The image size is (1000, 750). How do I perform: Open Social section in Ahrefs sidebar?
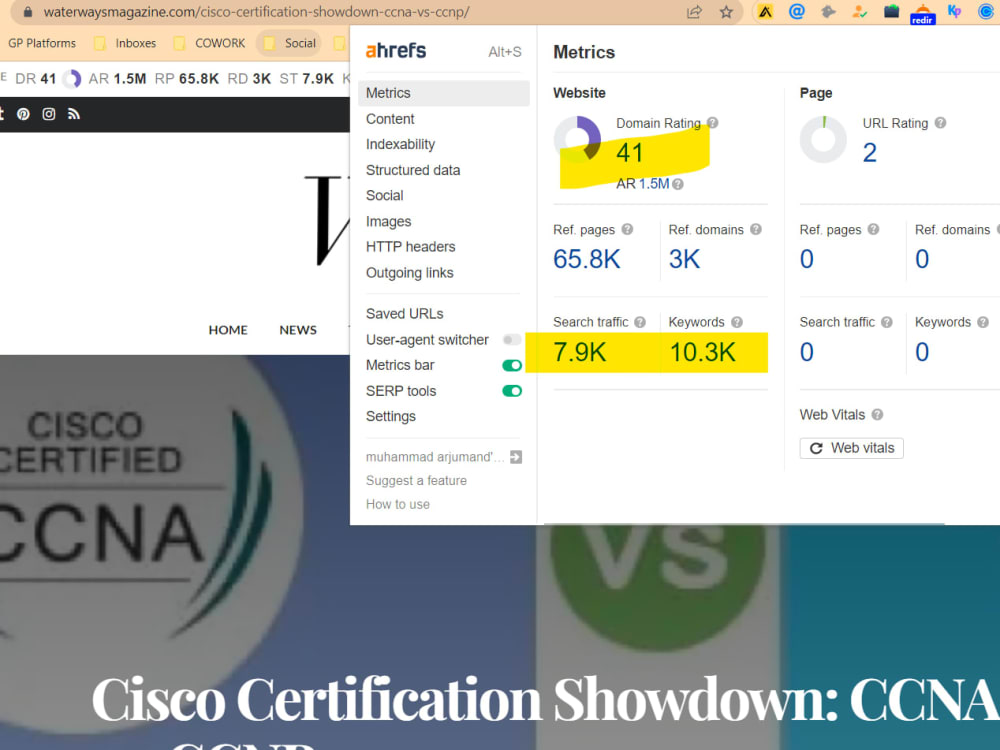coord(385,195)
